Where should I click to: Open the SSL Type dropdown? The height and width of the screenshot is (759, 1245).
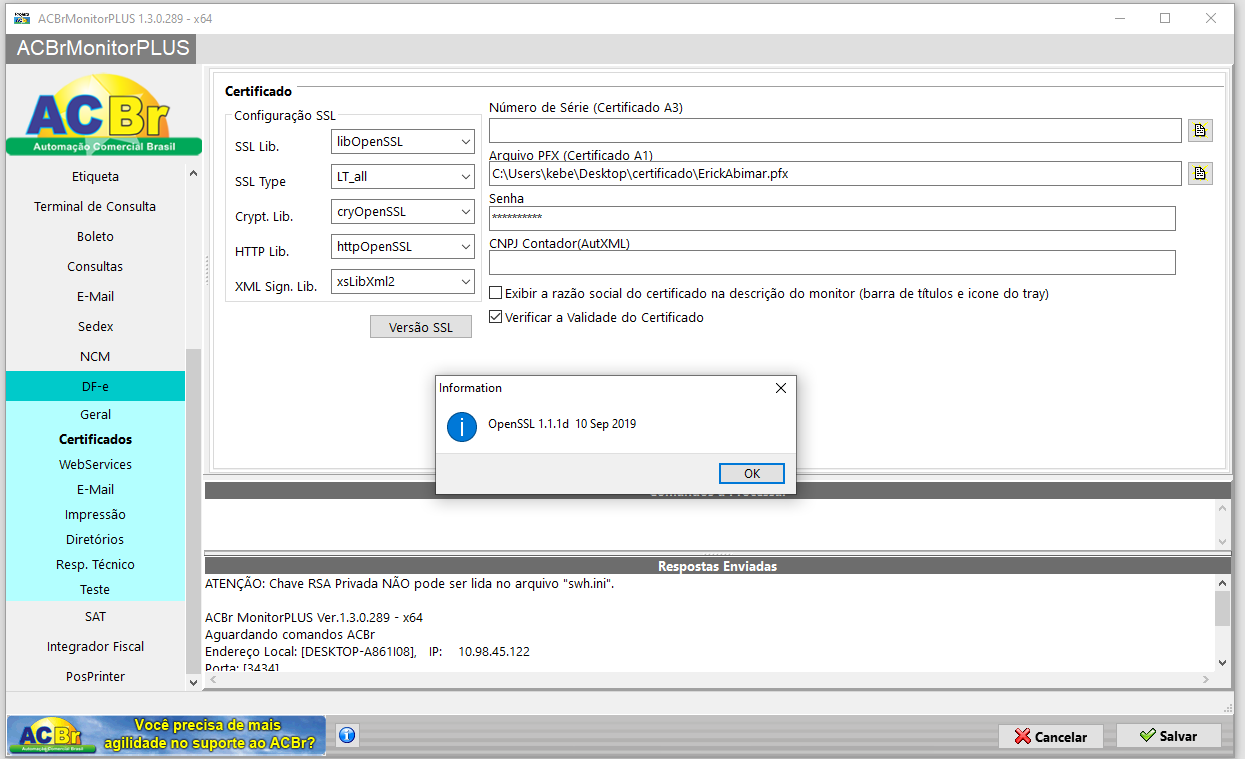403,177
